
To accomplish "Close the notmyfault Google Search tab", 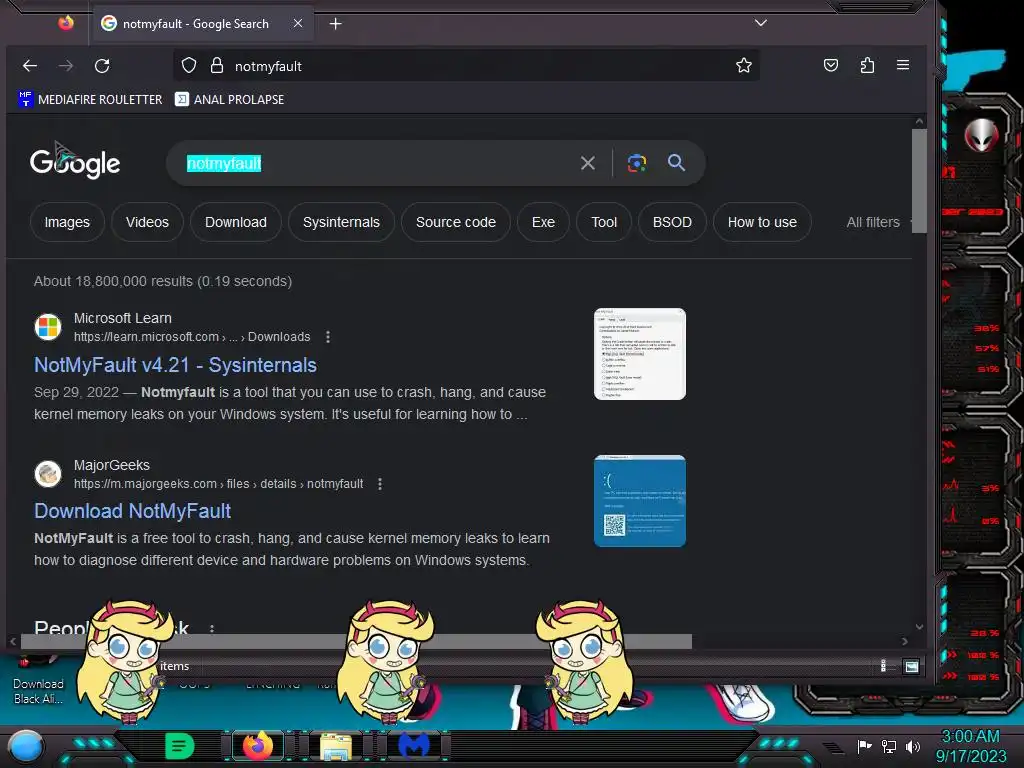I will point(298,23).
